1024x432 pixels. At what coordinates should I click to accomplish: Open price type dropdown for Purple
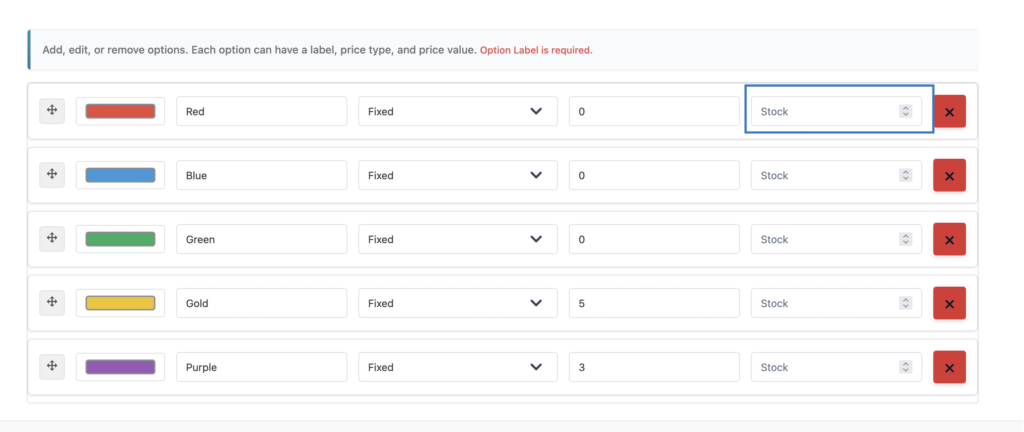(x=457, y=368)
